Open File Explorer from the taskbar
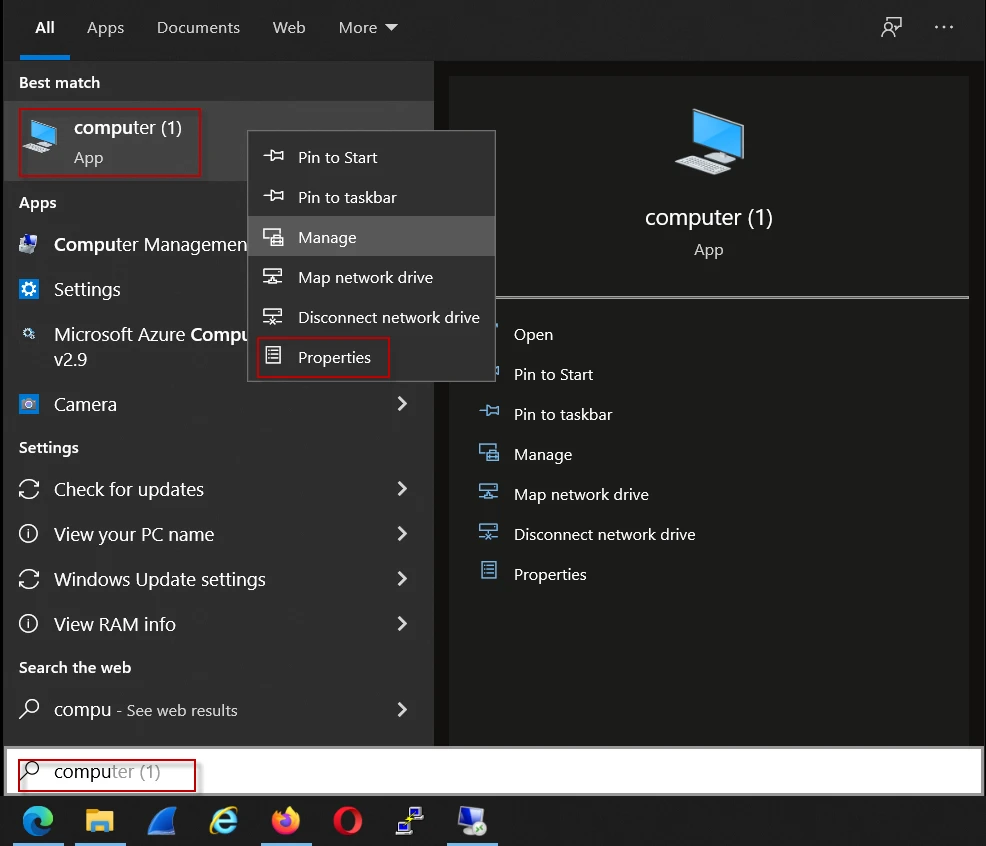 (99, 821)
